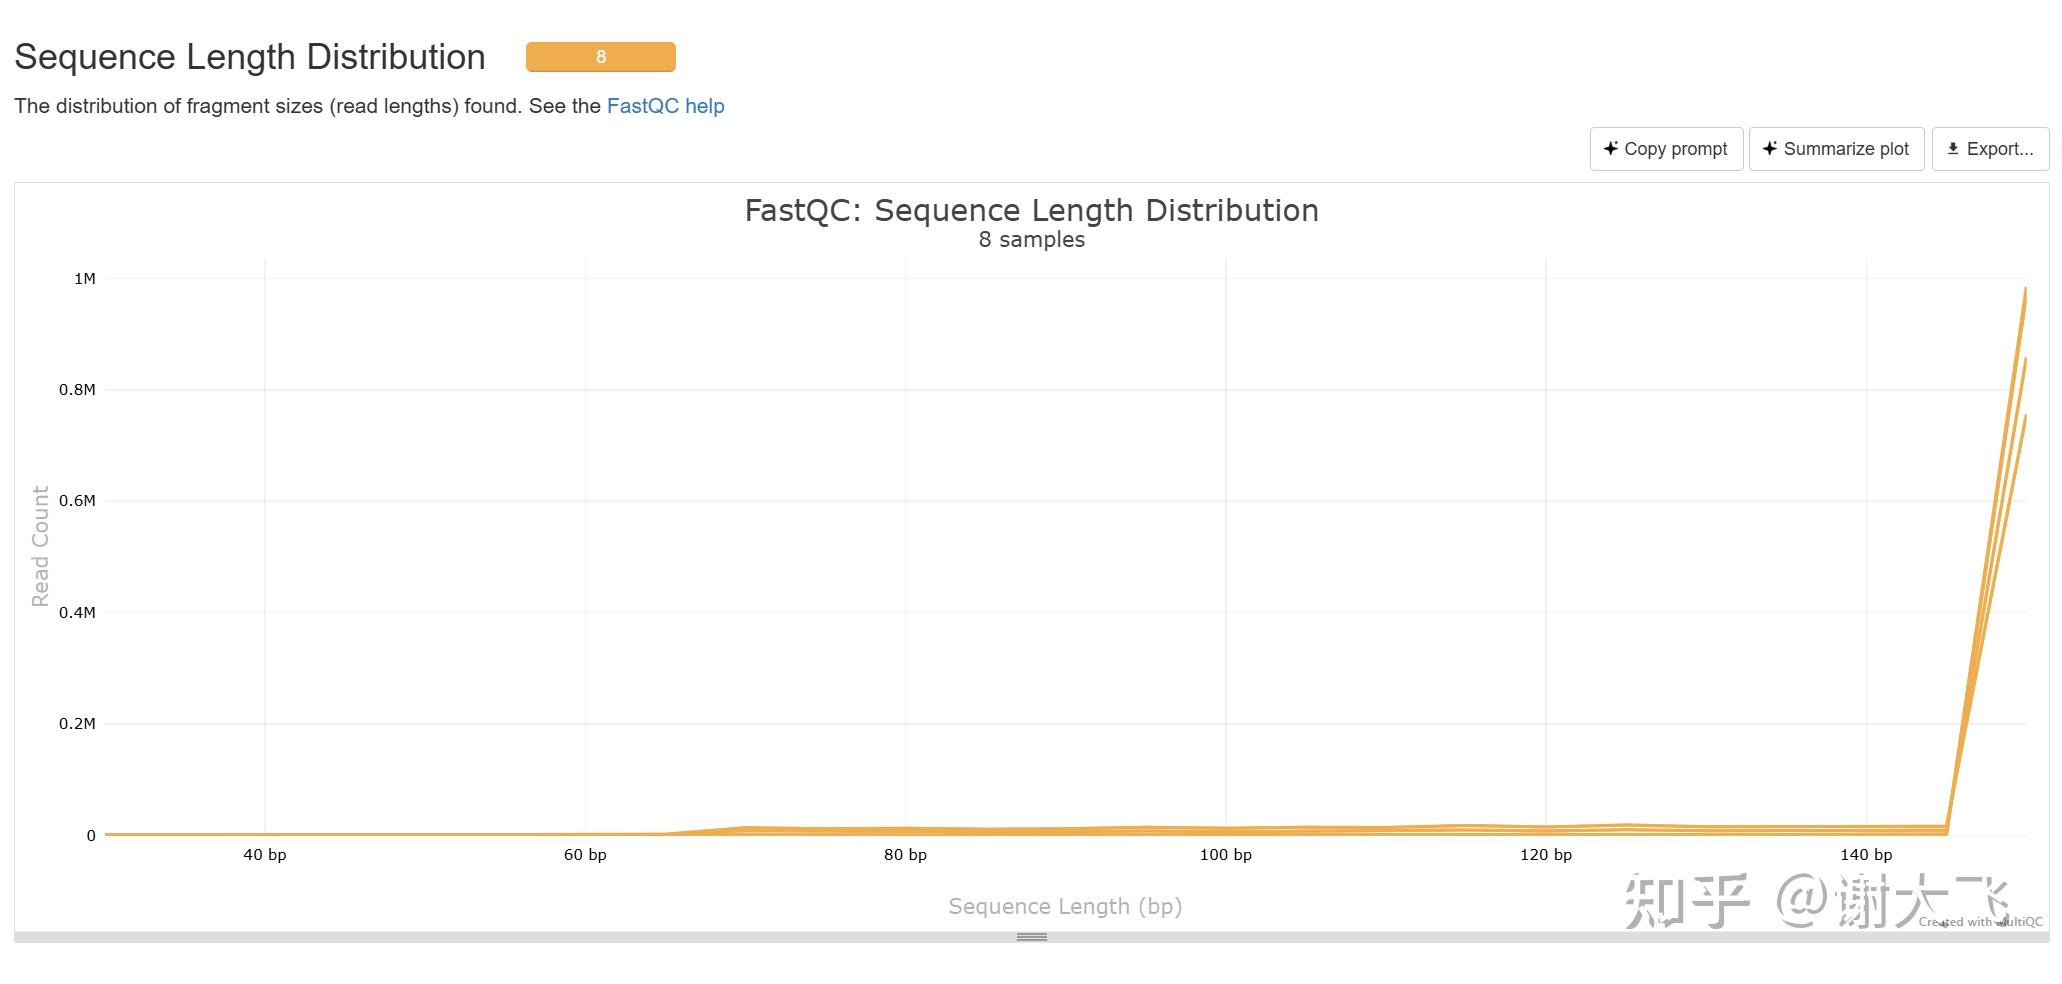Open the FastQC help link
The height and width of the screenshot is (984, 2062).
tap(665, 106)
